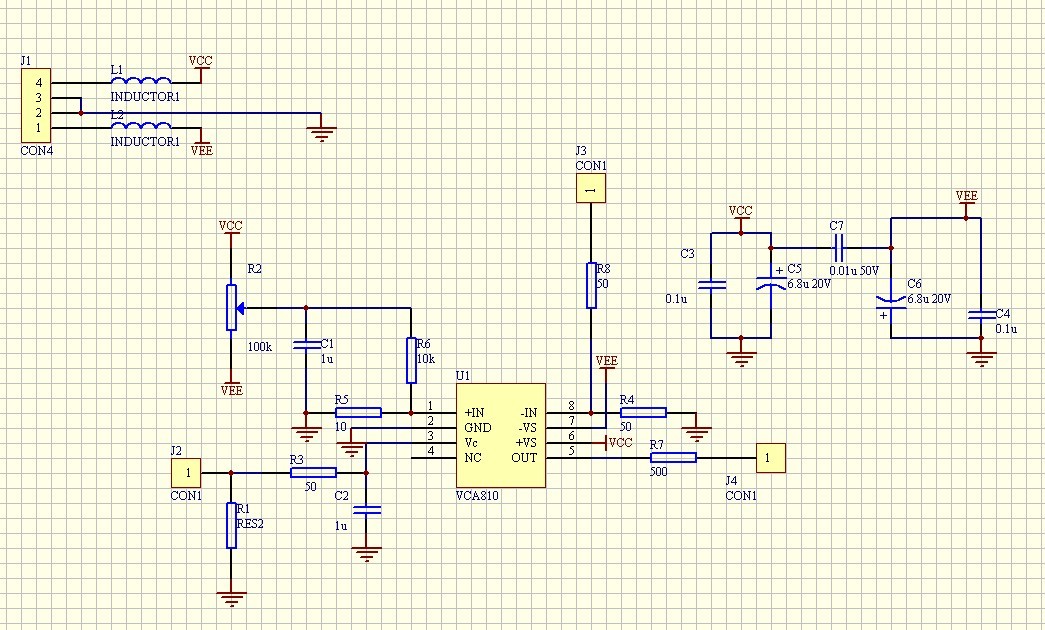Select potentiometer R2 body
The image size is (1045, 630).
(231, 307)
